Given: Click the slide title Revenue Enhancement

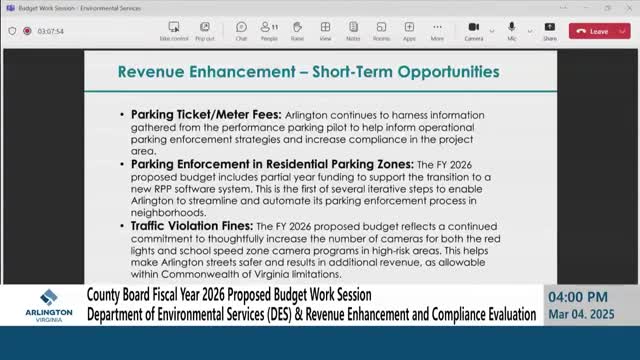Looking at the screenshot, I should point(308,72).
